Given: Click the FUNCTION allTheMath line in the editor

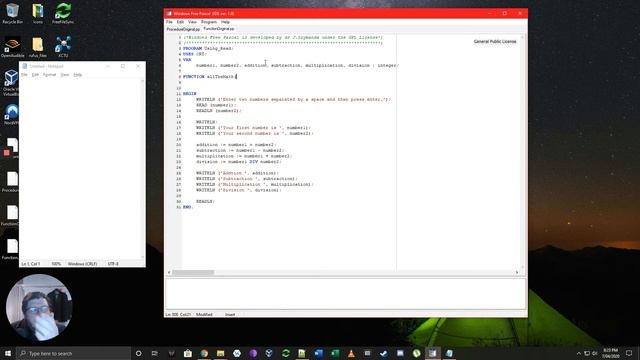Looking at the screenshot, I should (x=210, y=77).
